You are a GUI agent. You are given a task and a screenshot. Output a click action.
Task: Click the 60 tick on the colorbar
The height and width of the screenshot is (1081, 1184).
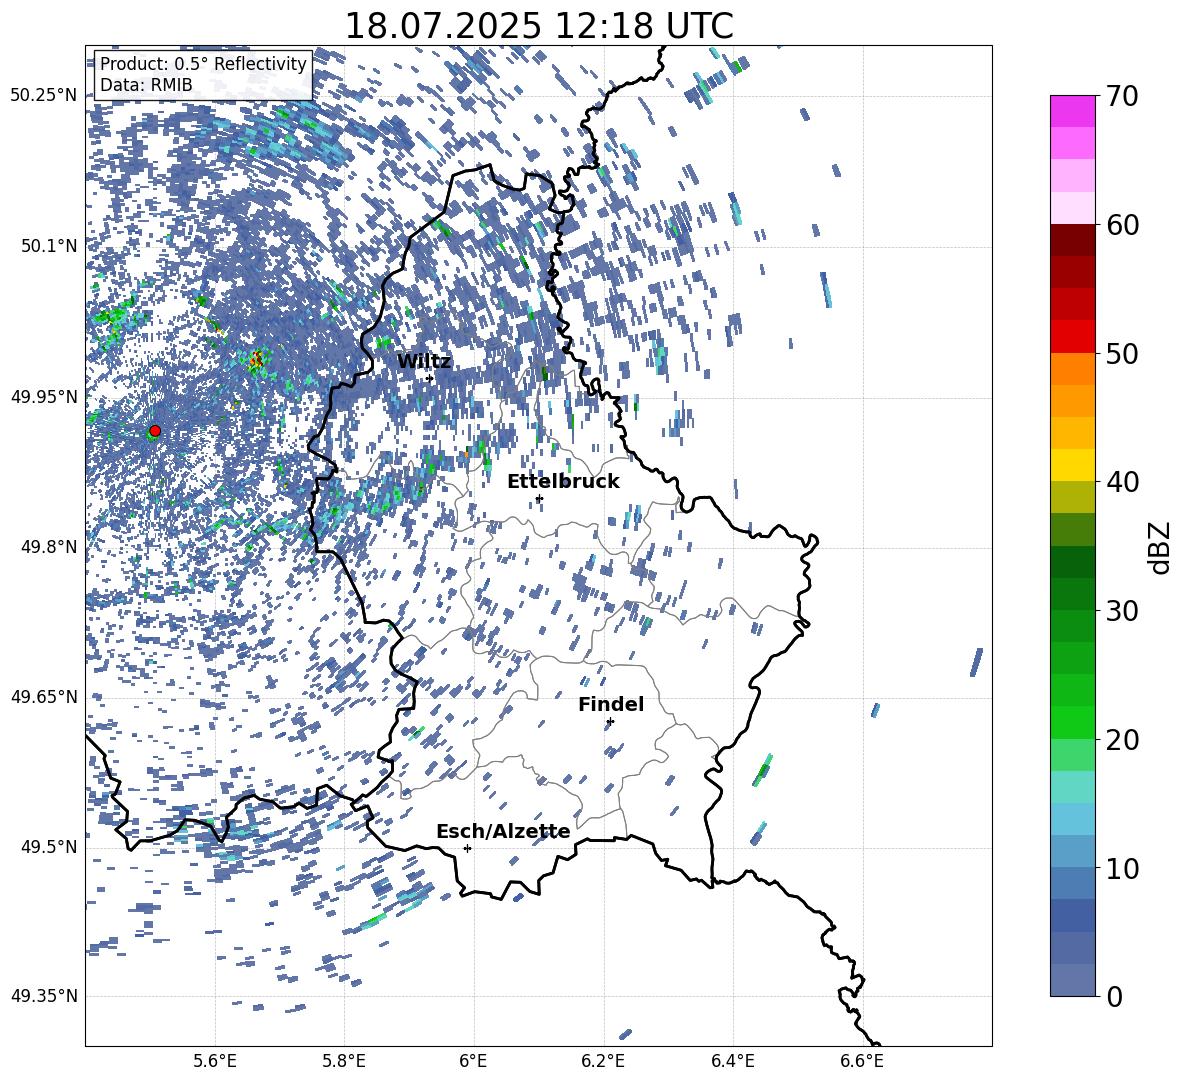tap(1122, 225)
